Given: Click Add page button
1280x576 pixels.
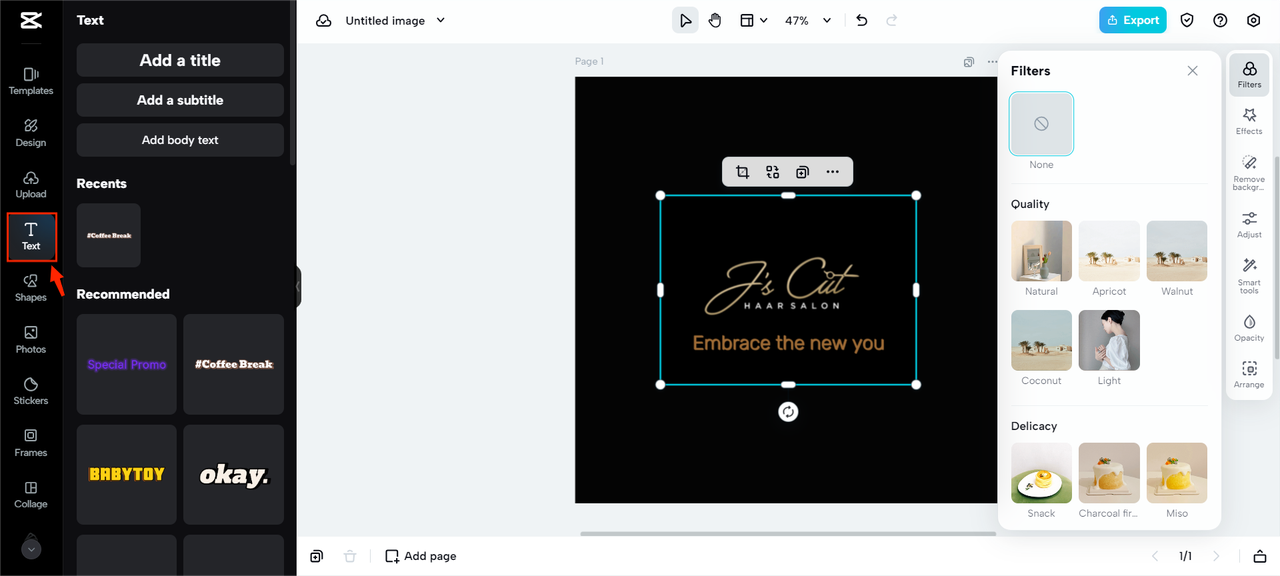Looking at the screenshot, I should tap(421, 556).
